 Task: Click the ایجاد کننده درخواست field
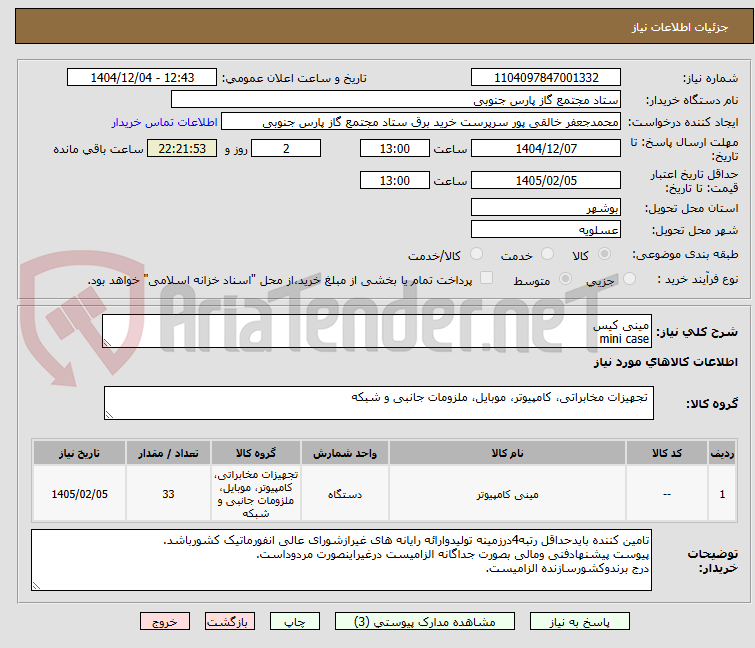421,122
